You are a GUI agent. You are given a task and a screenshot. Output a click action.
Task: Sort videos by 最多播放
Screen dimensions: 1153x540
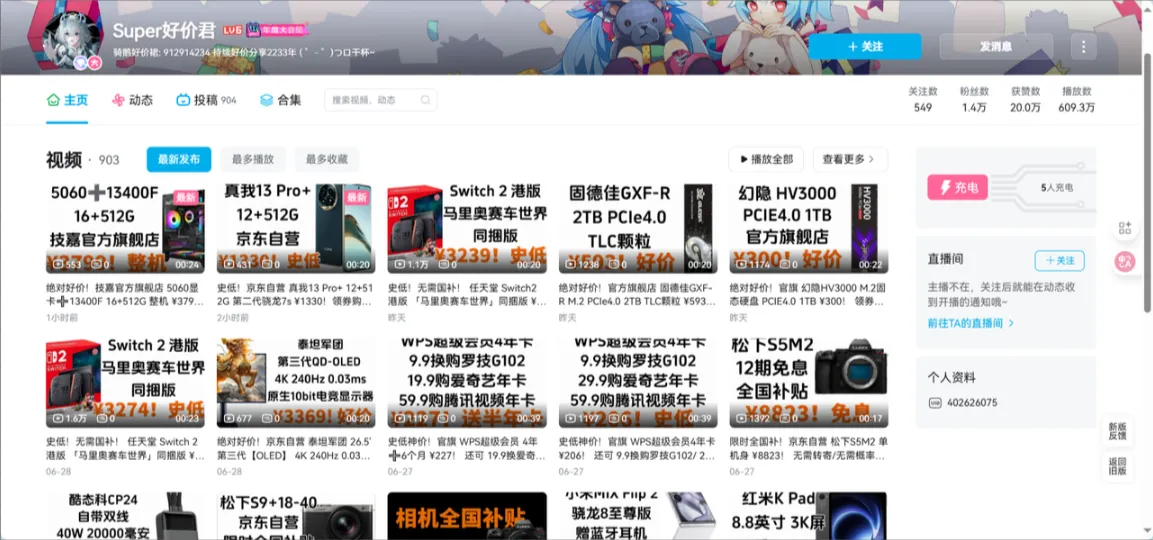coord(253,159)
